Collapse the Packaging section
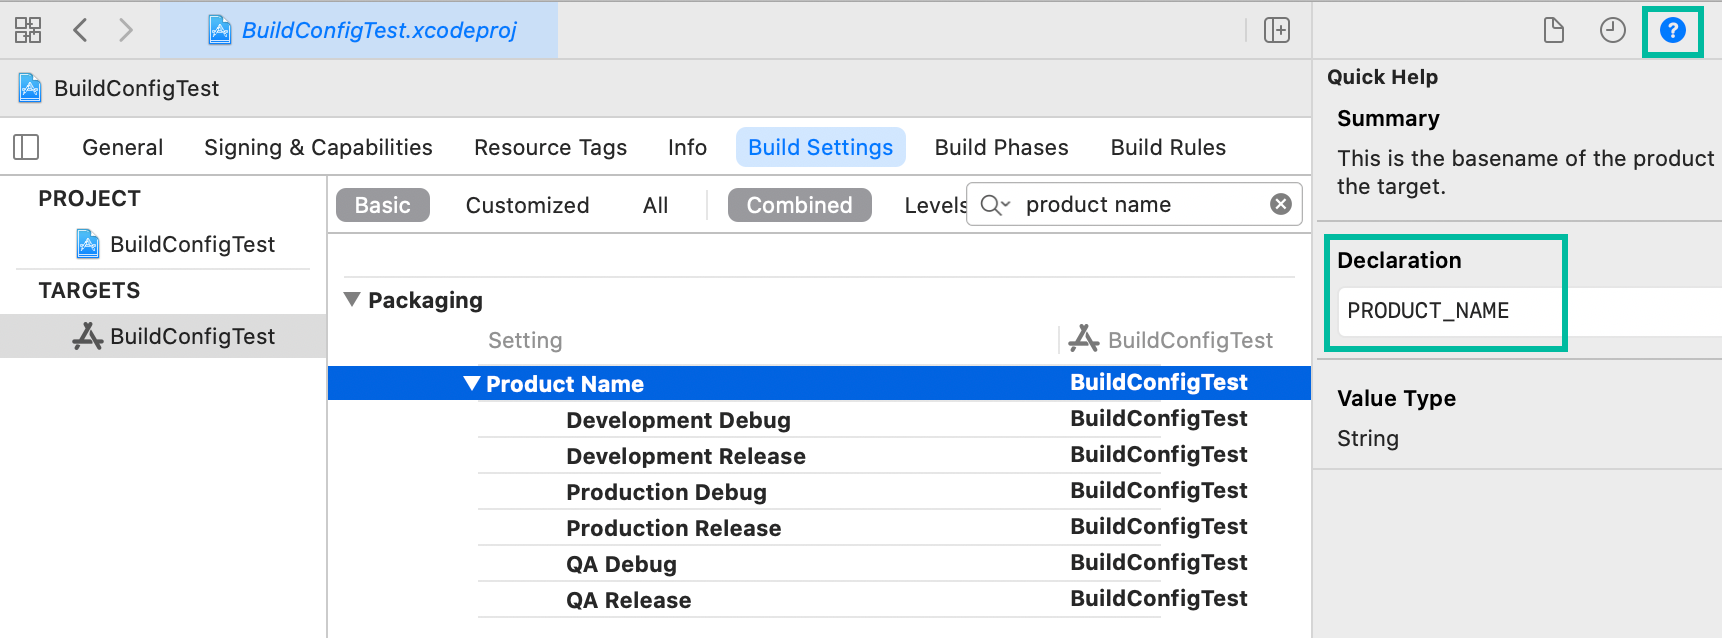The width and height of the screenshot is (1722, 638). (x=352, y=300)
